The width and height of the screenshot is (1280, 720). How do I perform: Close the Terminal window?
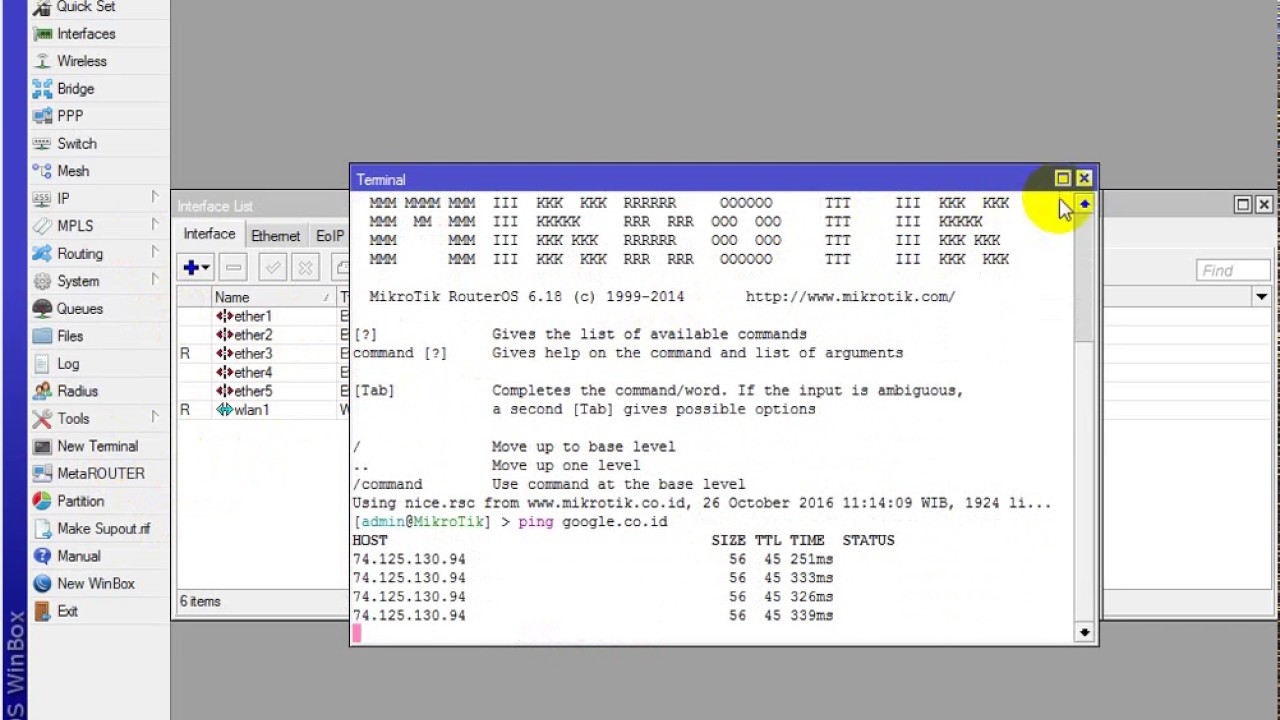click(x=1084, y=179)
